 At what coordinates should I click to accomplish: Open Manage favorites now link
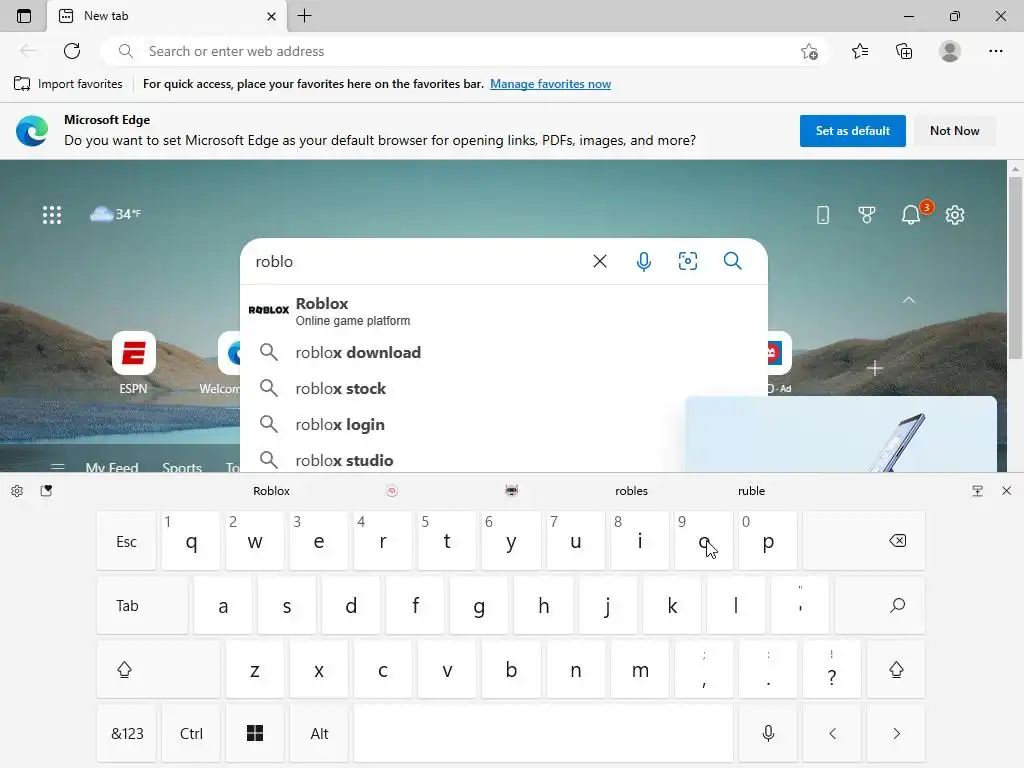tap(551, 84)
